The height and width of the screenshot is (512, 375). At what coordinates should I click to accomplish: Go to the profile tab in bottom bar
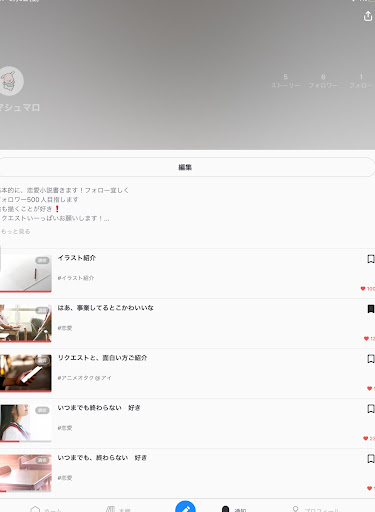[x=315, y=509]
